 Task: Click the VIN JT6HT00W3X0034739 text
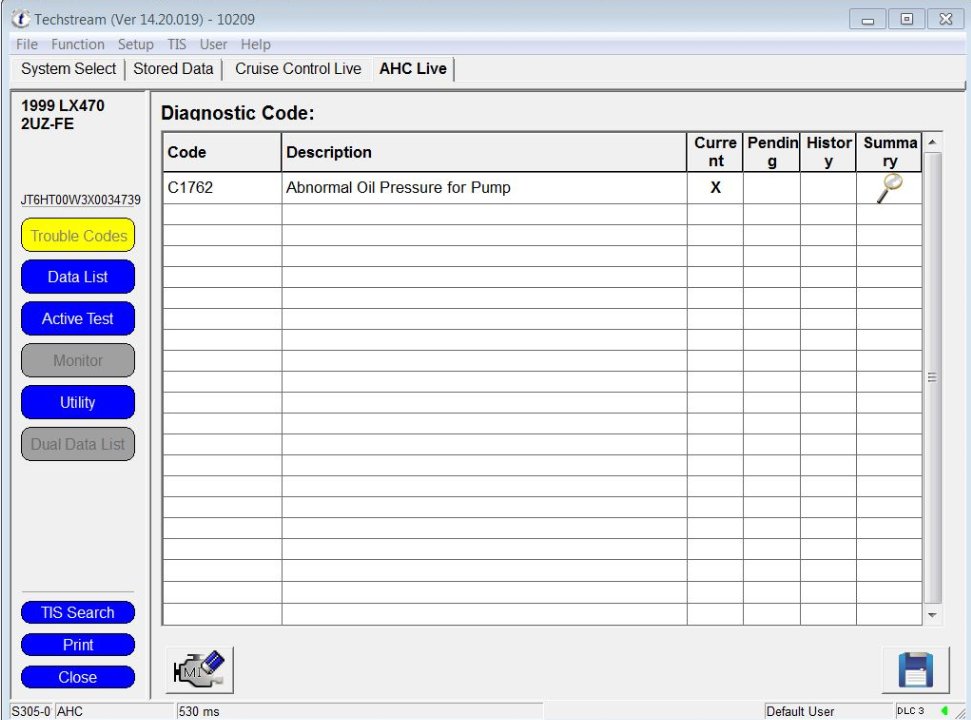pyautogui.click(x=81, y=200)
